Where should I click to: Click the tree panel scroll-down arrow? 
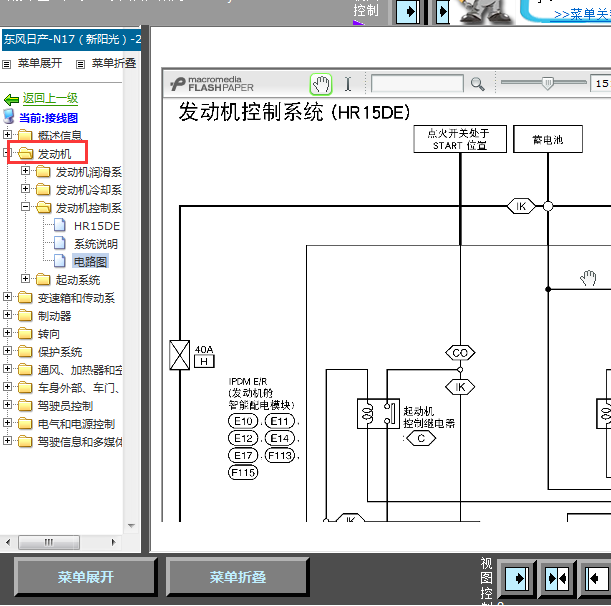[131, 526]
